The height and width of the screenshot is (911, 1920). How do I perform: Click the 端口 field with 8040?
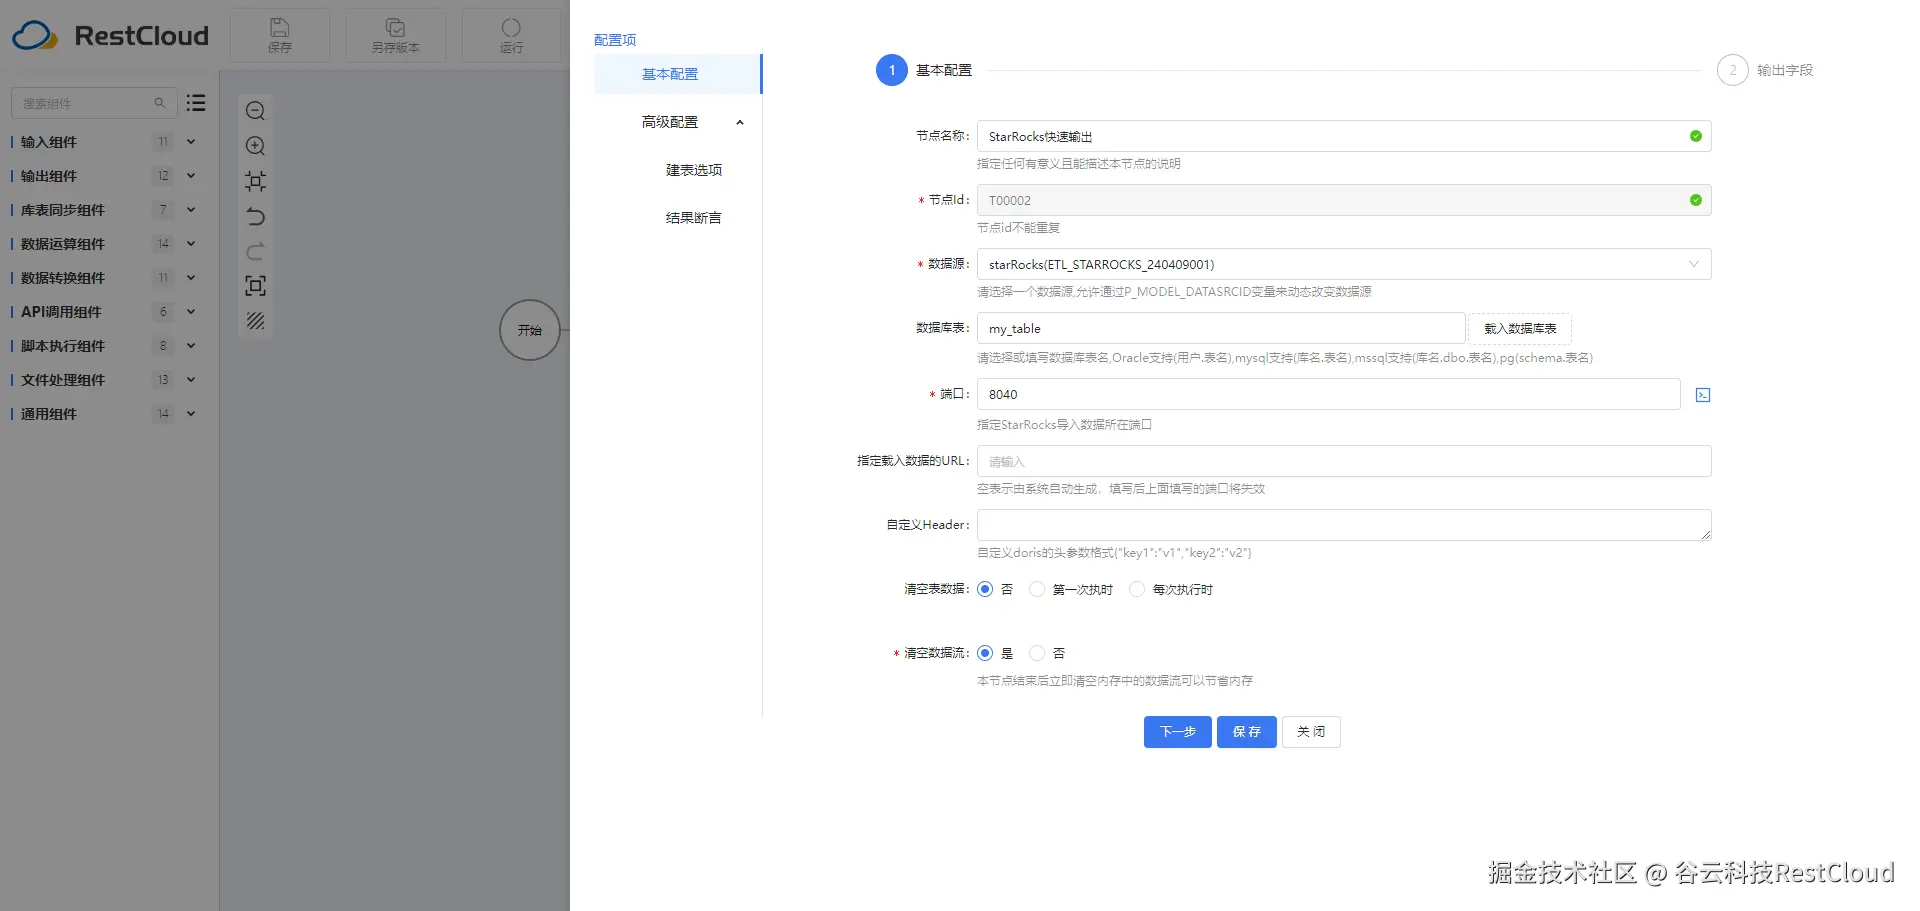click(x=1329, y=394)
